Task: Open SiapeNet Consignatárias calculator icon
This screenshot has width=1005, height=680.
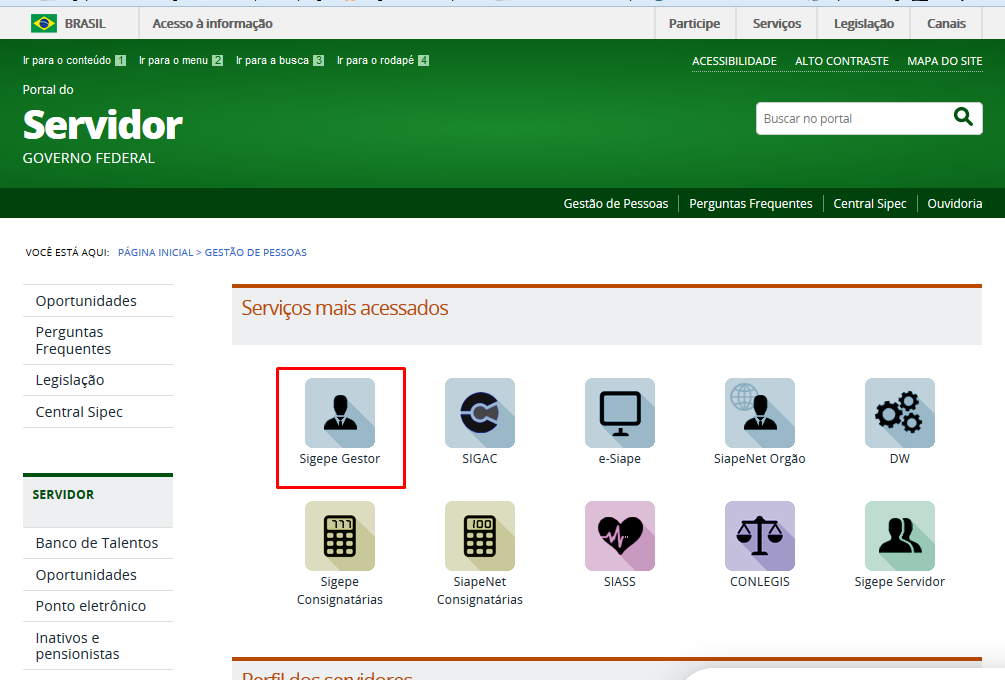Action: pos(480,536)
